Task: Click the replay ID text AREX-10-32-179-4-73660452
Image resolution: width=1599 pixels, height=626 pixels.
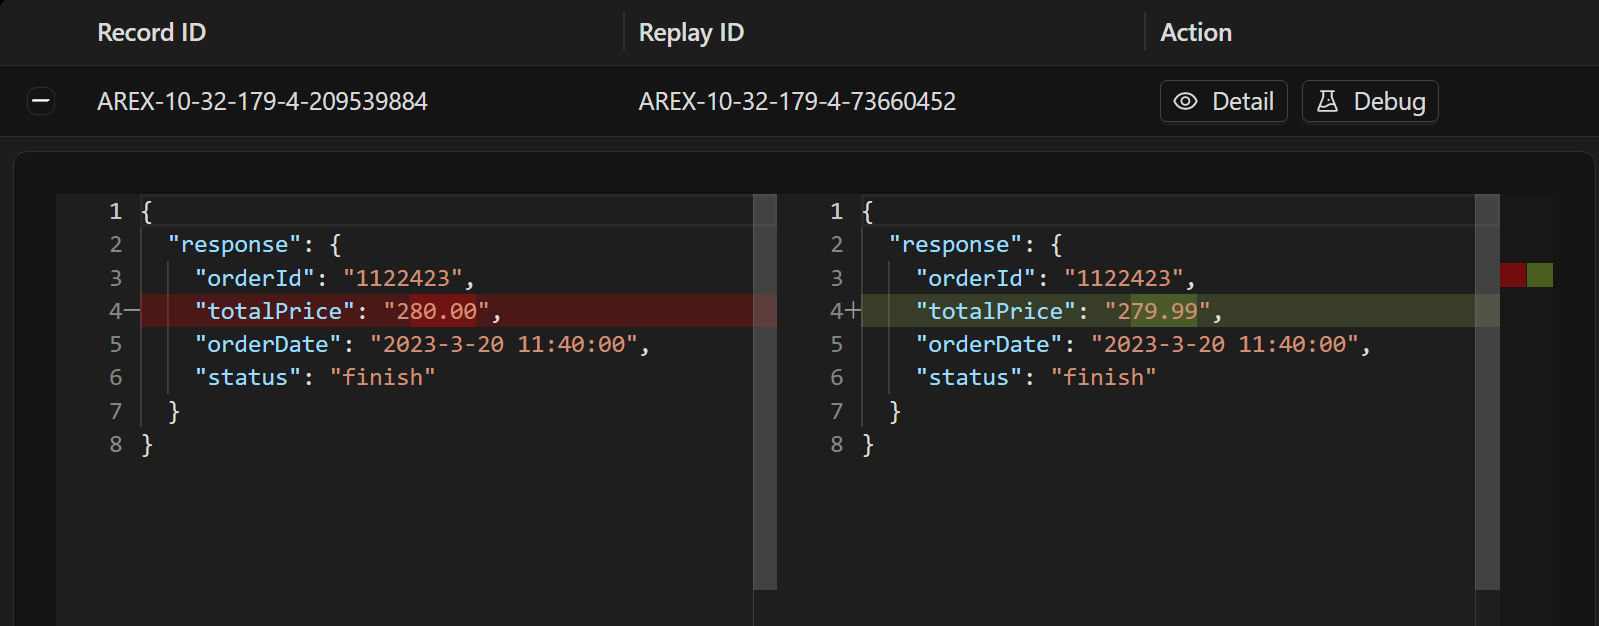Action: (797, 101)
